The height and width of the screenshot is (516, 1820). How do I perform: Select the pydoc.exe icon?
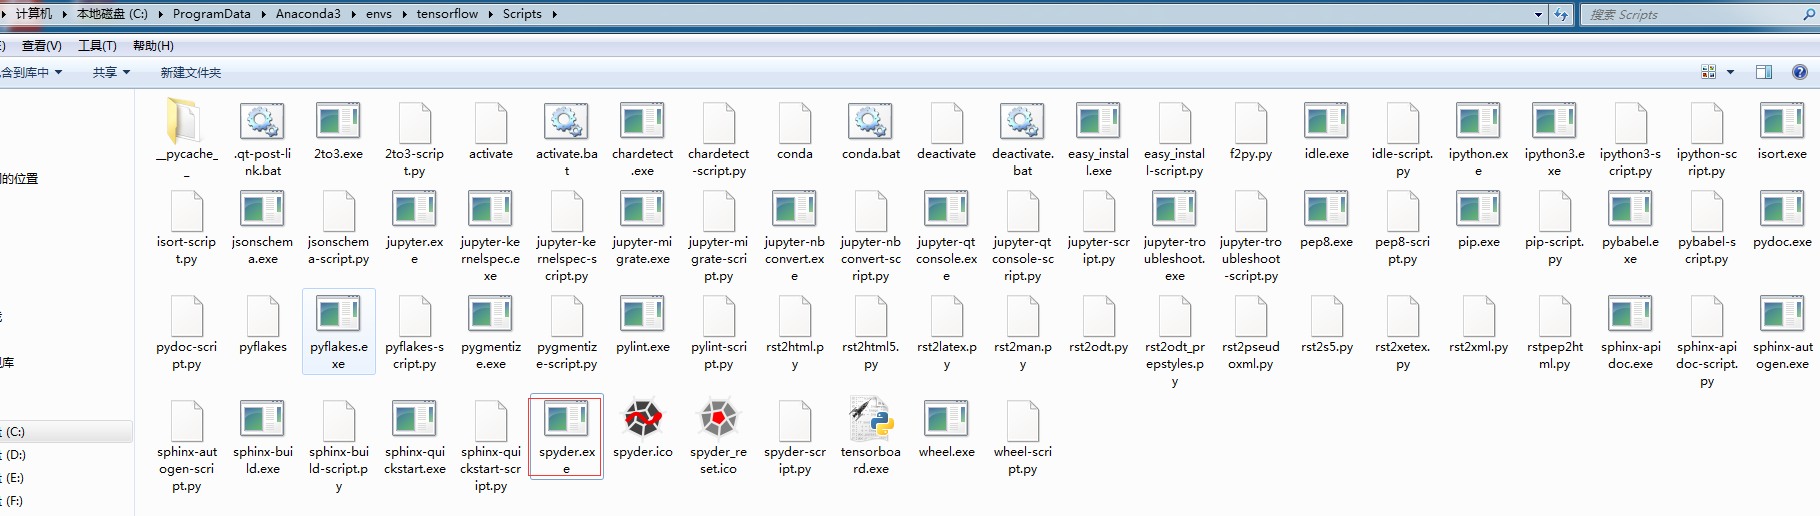click(x=1782, y=210)
